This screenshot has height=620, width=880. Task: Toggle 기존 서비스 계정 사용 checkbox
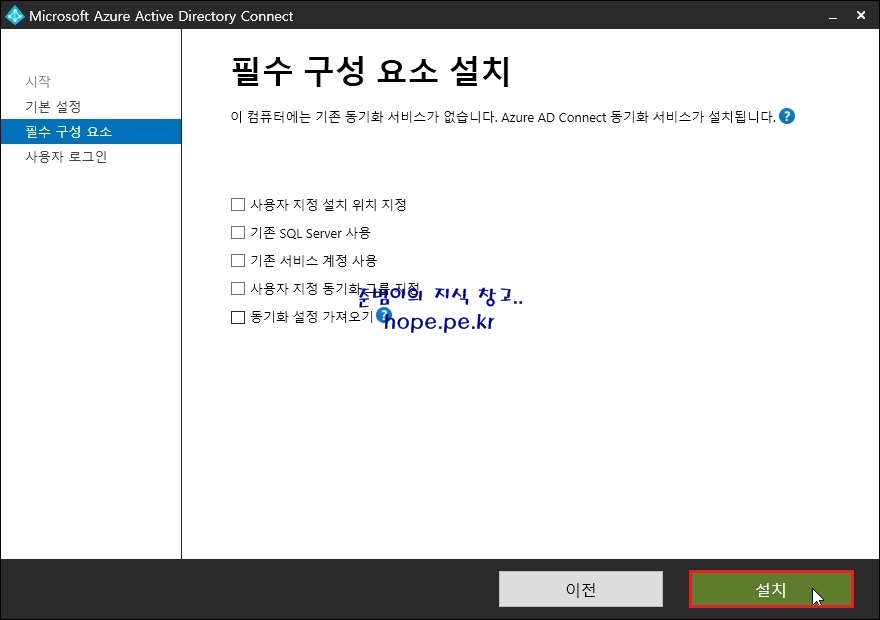click(x=238, y=260)
